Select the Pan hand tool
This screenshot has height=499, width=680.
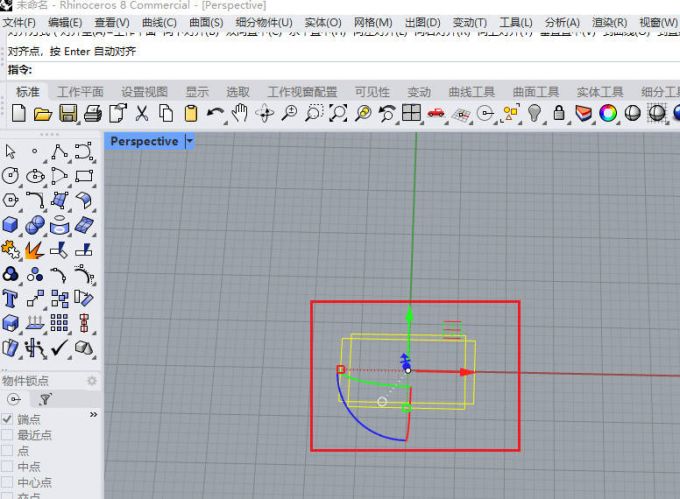coord(240,114)
